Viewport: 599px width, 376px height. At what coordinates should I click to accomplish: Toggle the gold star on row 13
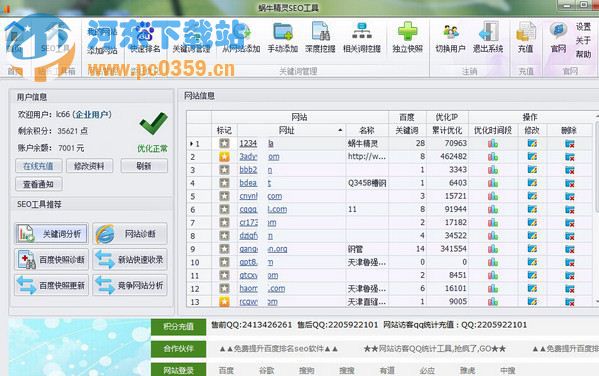224,302
